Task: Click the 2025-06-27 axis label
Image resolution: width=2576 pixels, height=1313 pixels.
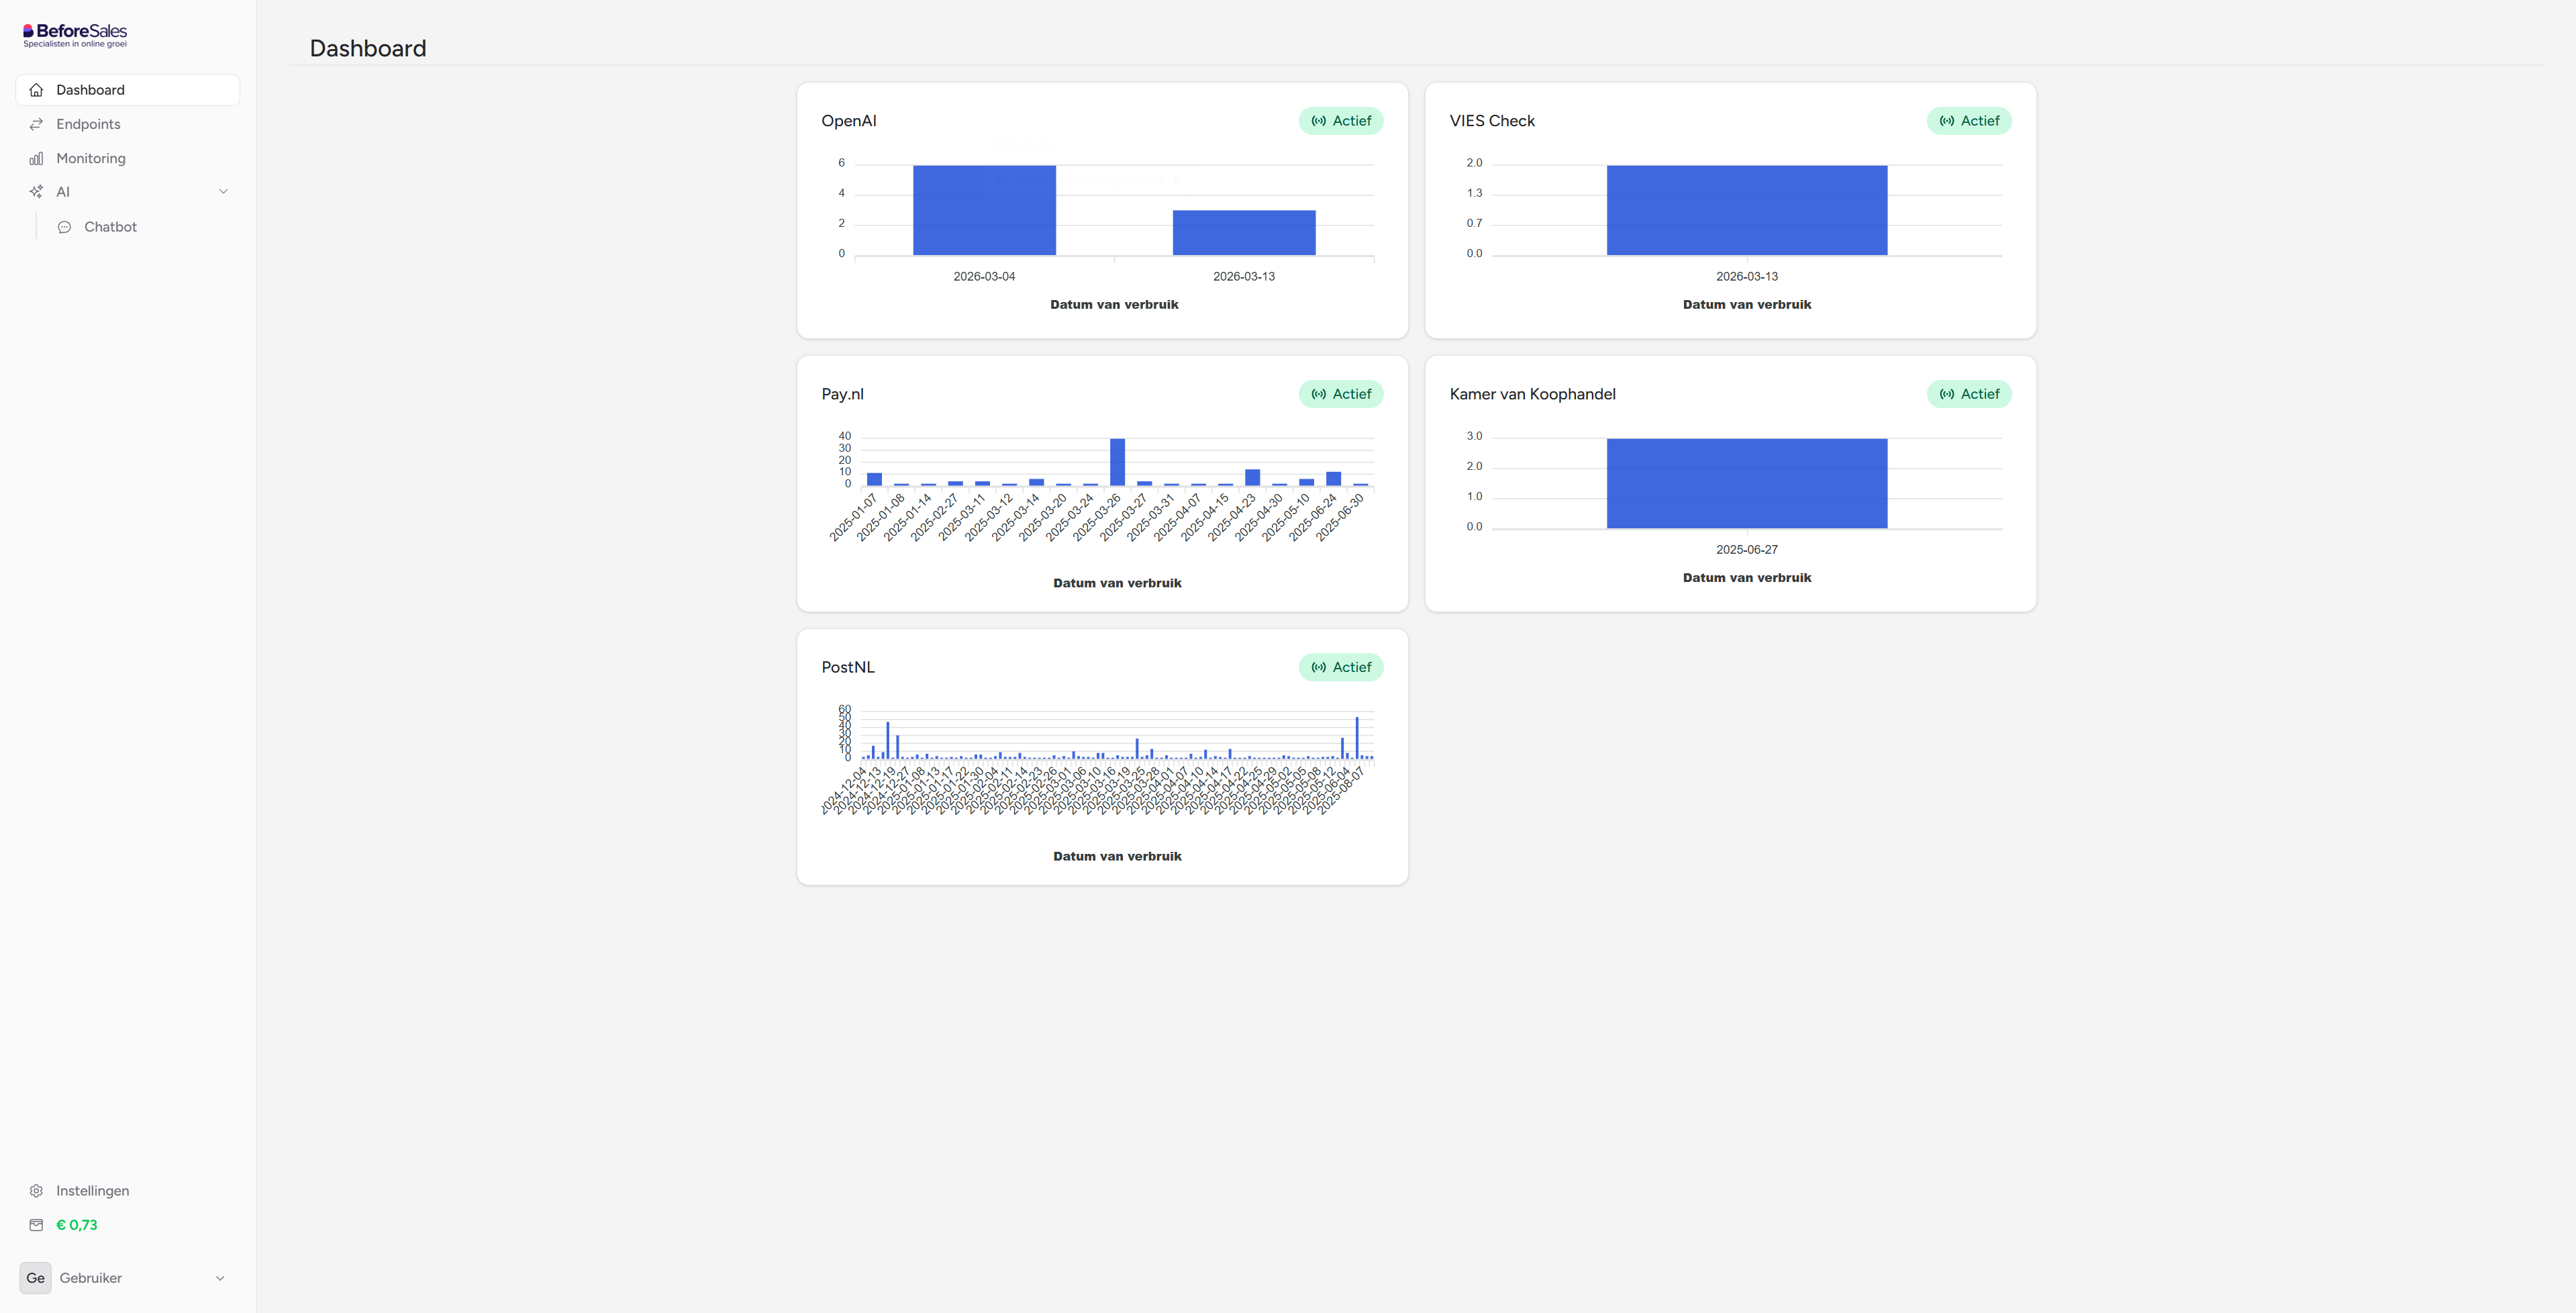Action: coord(1747,549)
